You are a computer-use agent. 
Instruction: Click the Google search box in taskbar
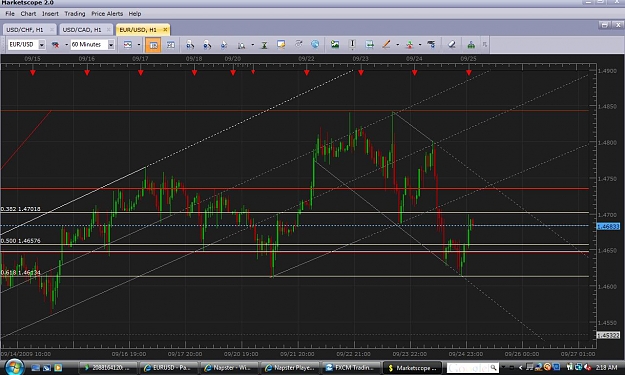point(472,368)
